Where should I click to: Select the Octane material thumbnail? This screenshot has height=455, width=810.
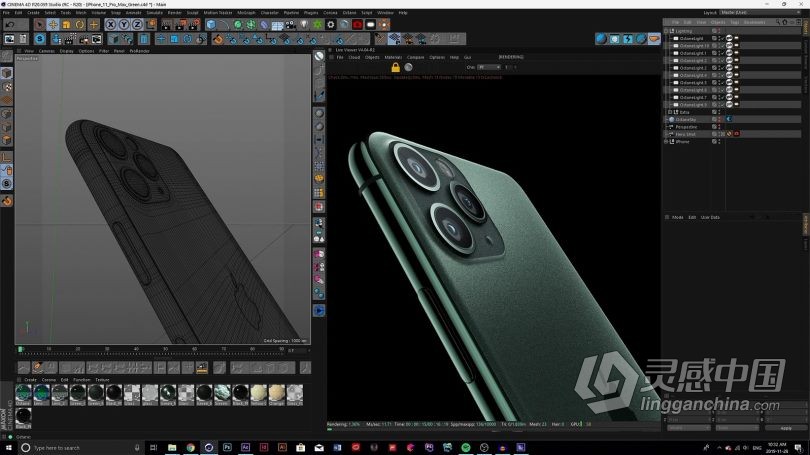23,395
